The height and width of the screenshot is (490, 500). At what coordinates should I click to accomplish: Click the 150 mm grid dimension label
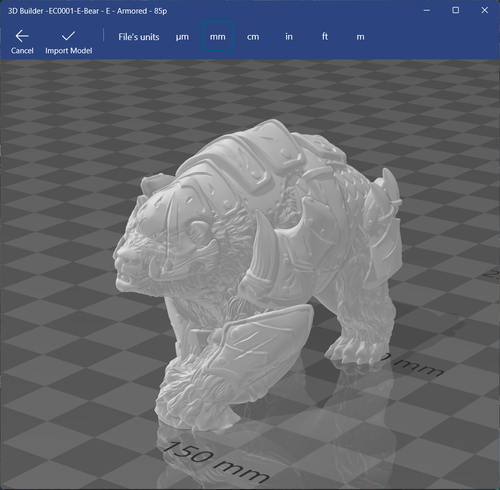coord(215,462)
